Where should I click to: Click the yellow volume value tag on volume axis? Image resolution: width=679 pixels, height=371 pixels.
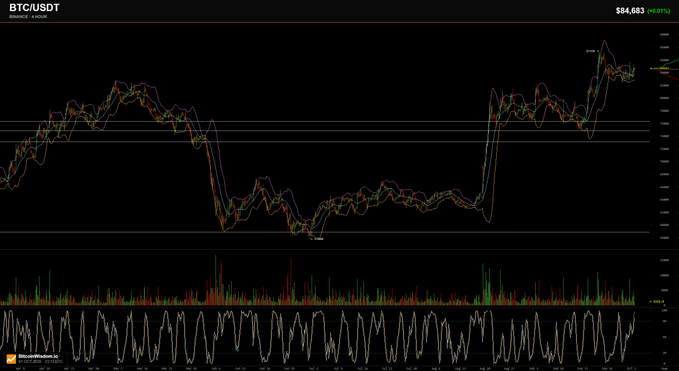(659, 301)
